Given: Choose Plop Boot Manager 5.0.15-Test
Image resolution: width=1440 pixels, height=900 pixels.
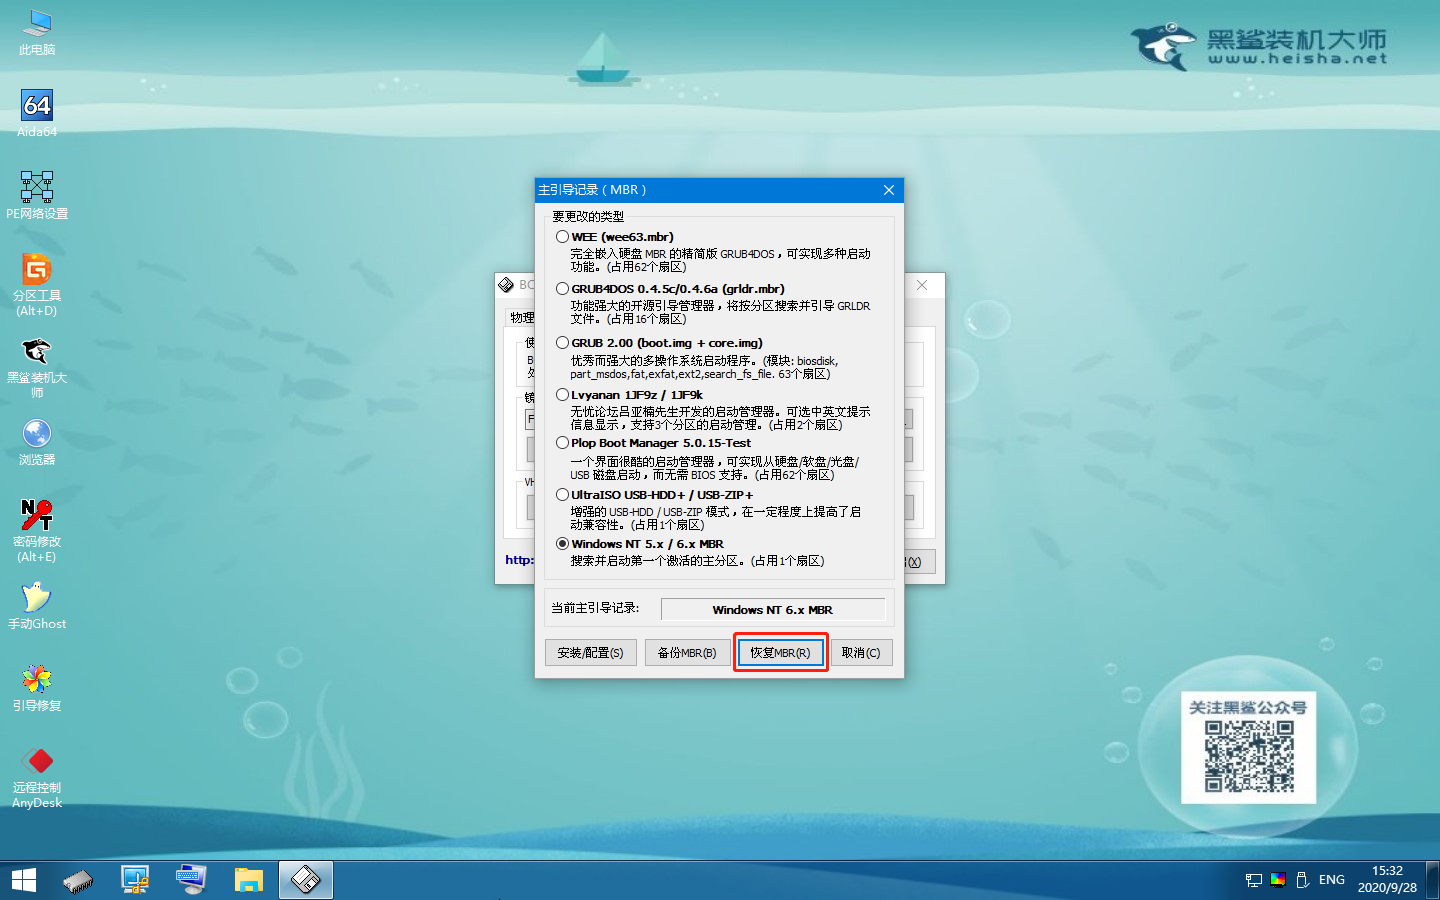Looking at the screenshot, I should pyautogui.click(x=562, y=442).
